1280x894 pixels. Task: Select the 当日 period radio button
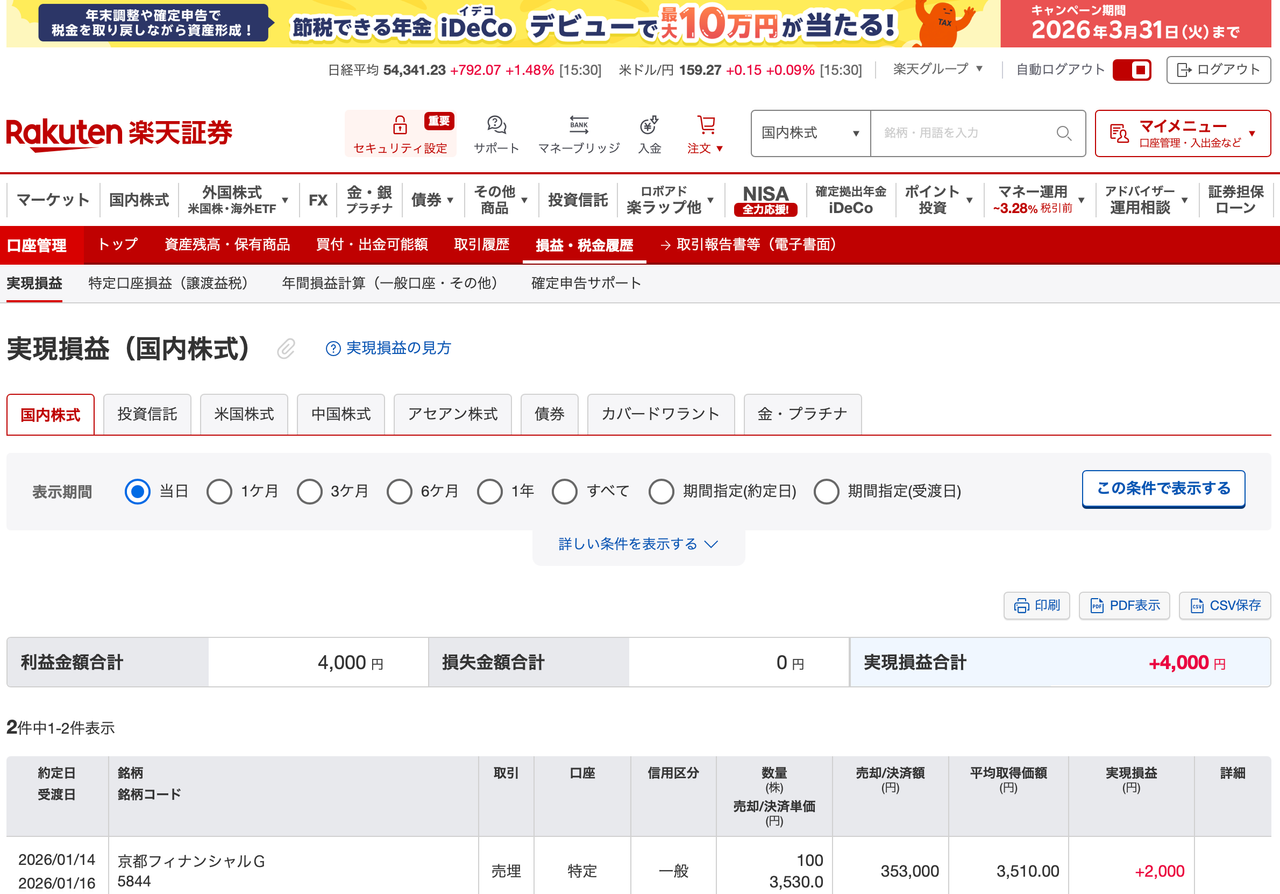click(x=137, y=491)
